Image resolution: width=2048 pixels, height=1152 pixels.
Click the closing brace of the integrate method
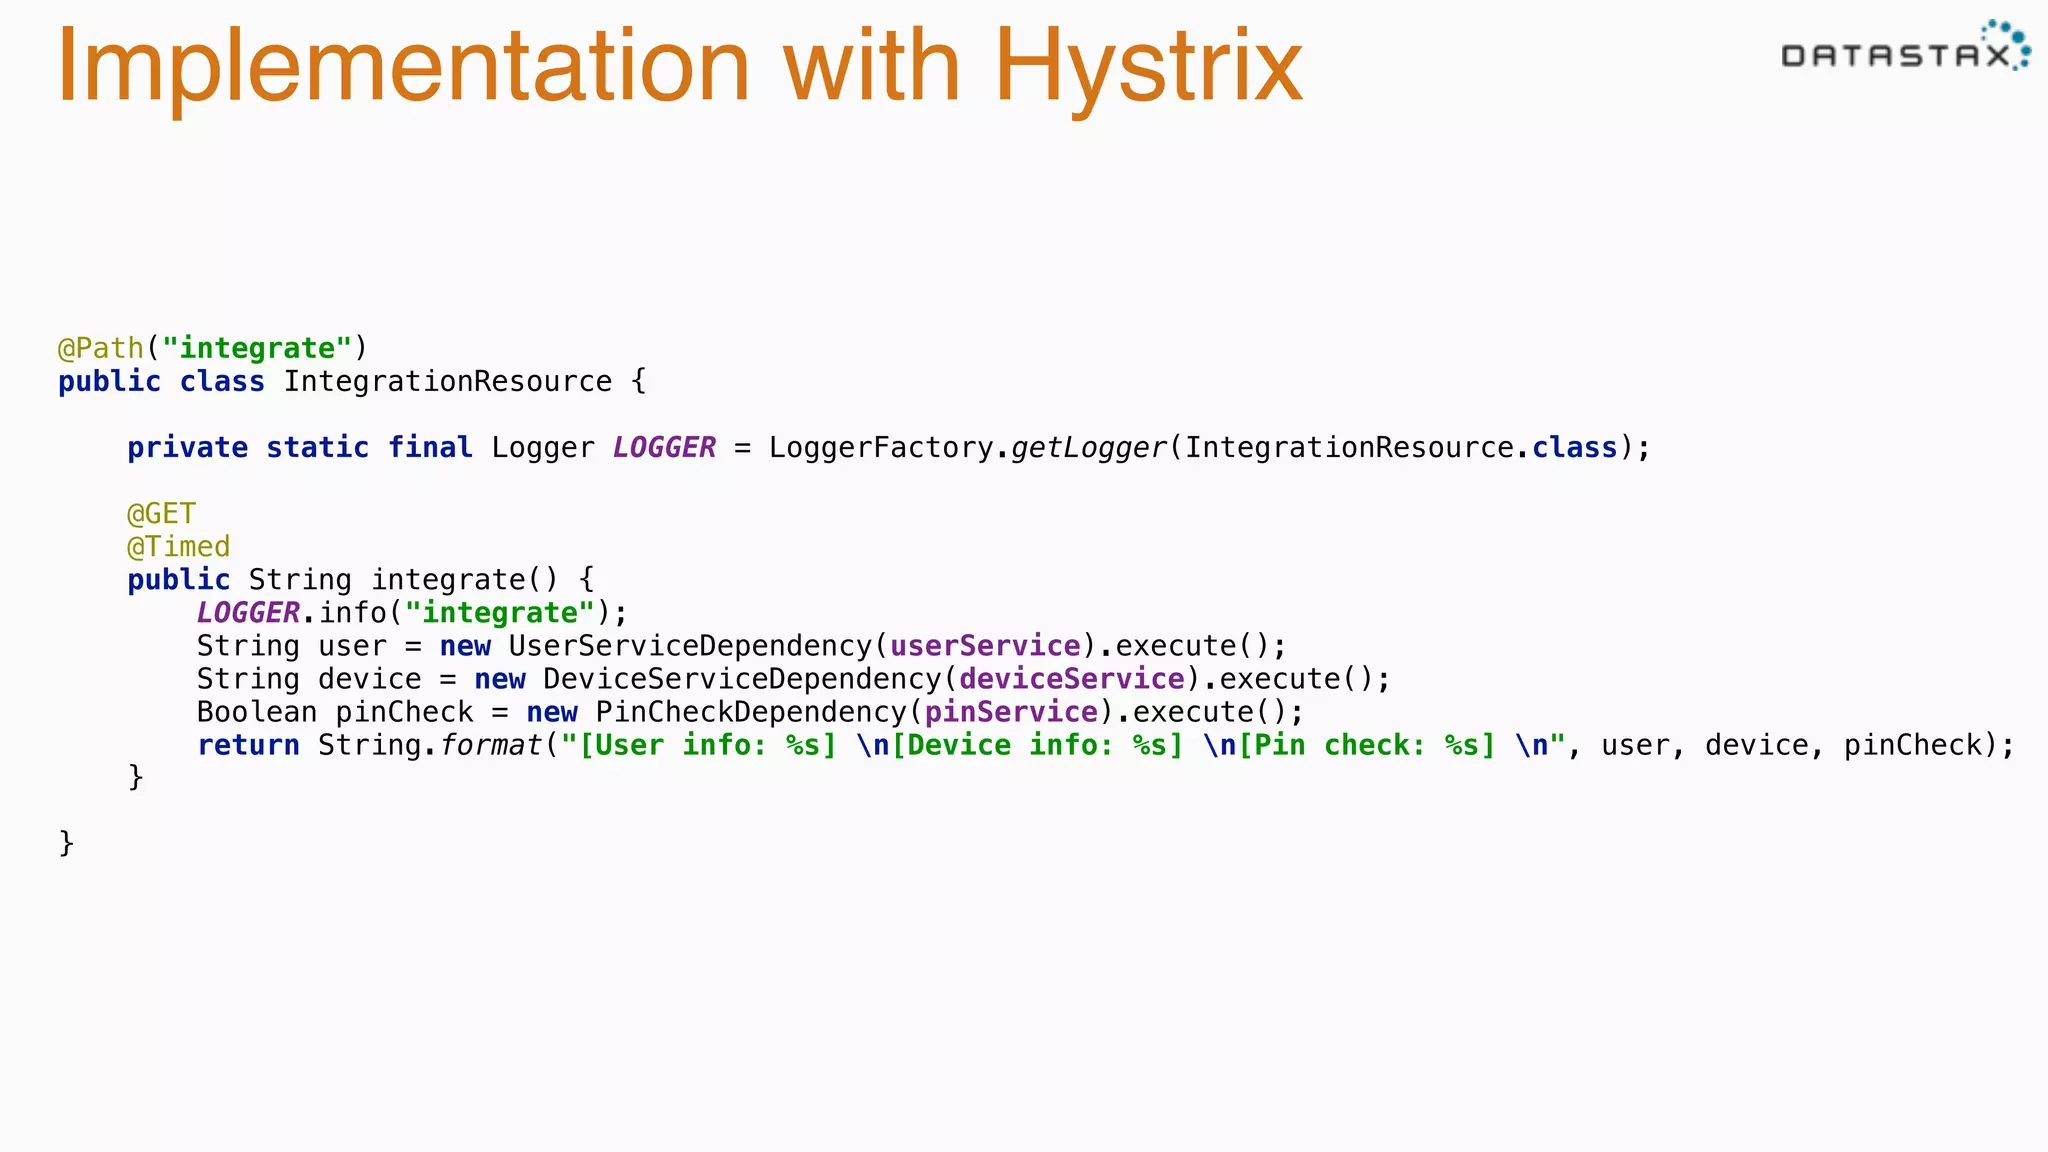coord(136,777)
